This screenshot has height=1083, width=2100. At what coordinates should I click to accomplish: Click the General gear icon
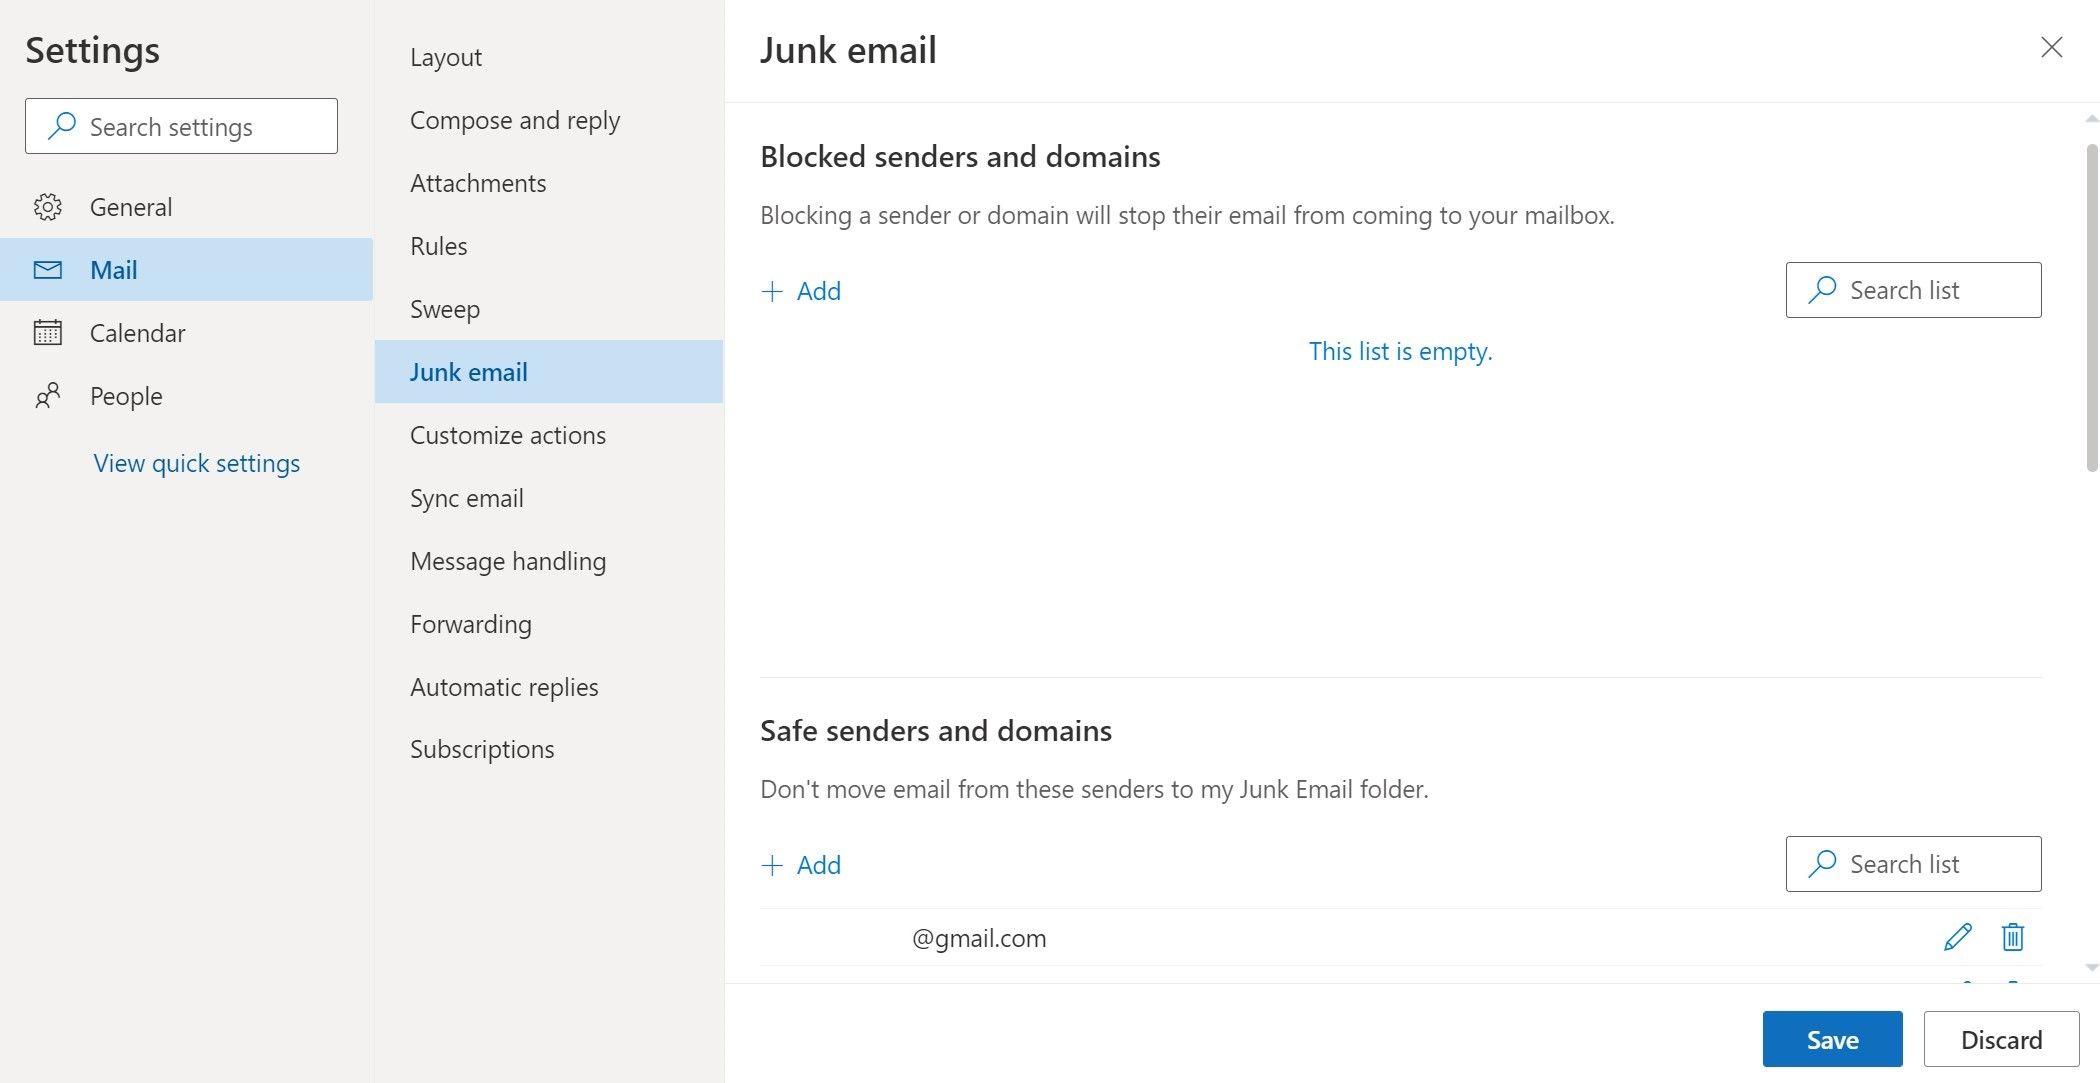pos(47,207)
